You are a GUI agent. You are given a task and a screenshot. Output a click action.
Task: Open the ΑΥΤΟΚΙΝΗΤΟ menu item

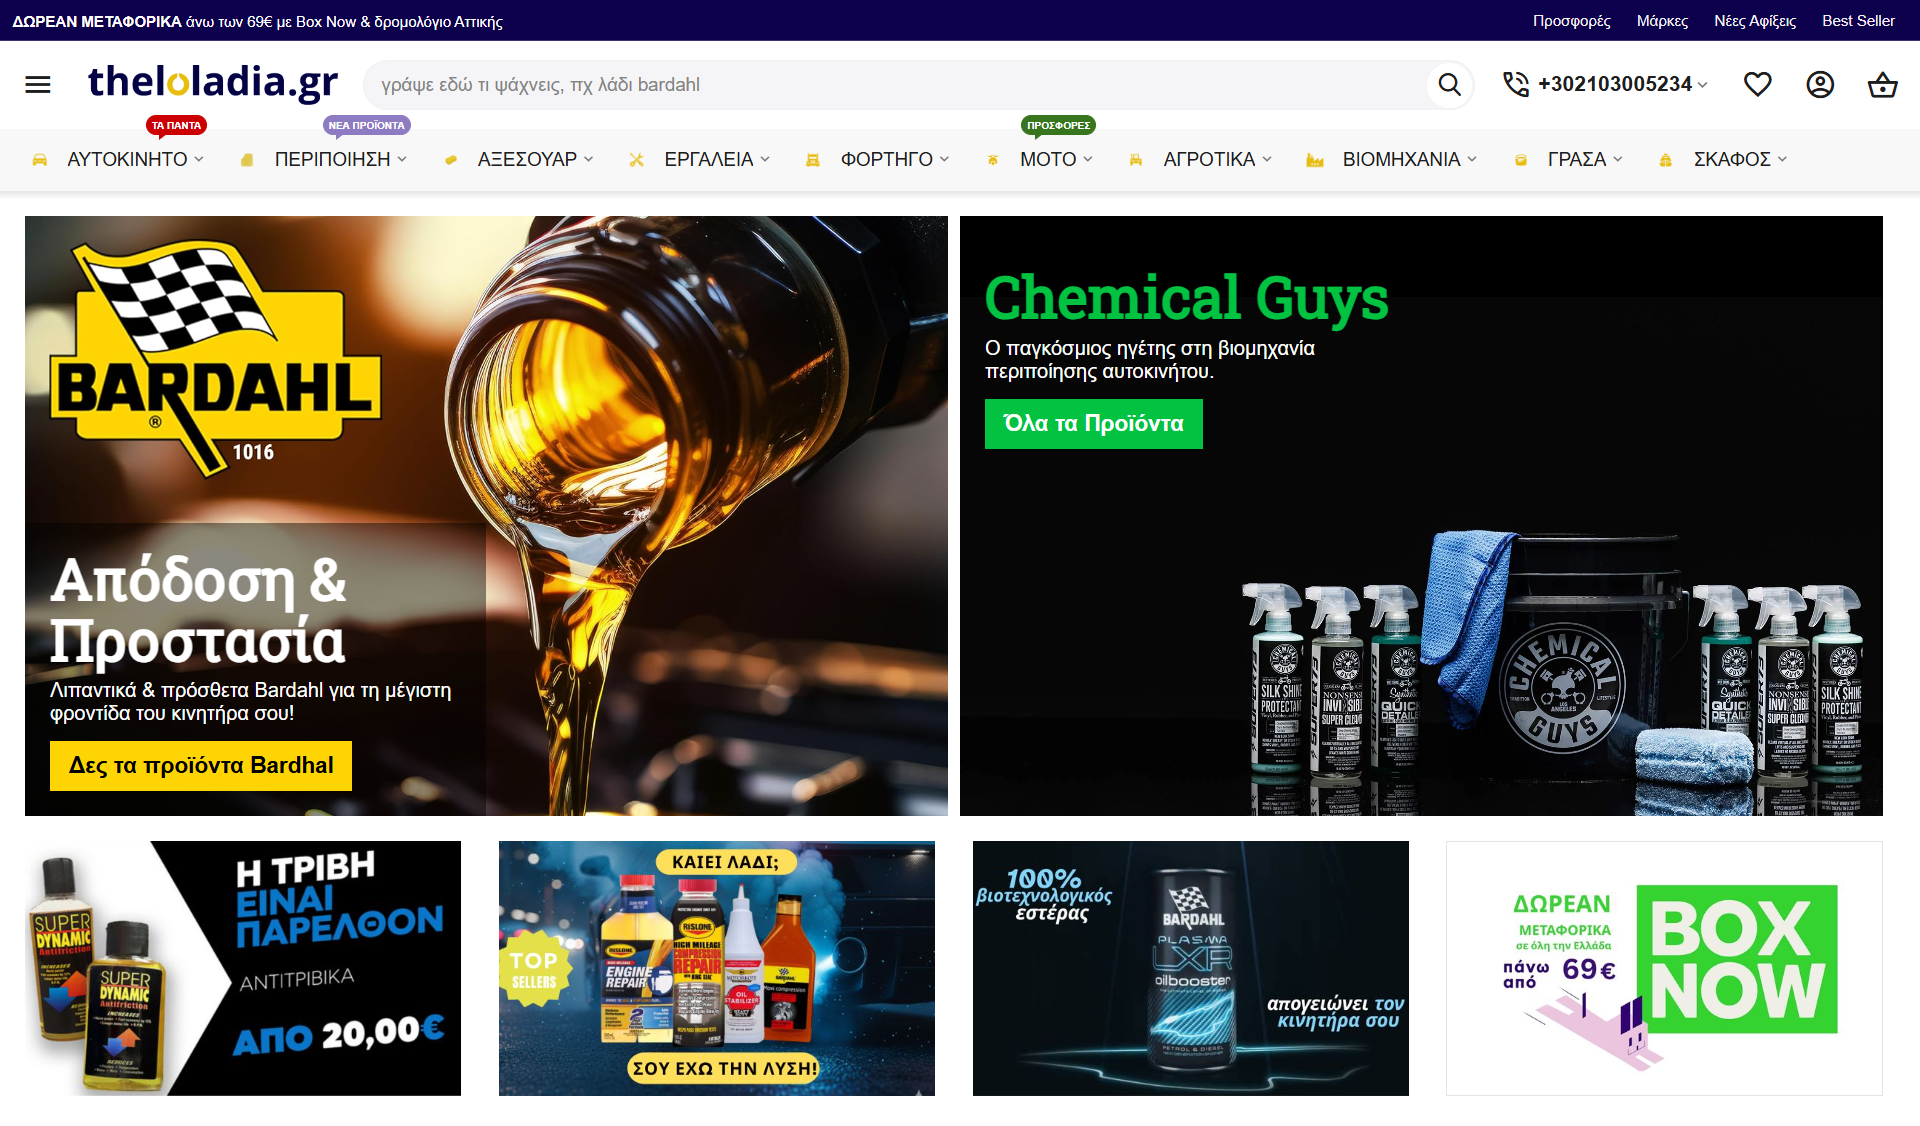point(127,160)
